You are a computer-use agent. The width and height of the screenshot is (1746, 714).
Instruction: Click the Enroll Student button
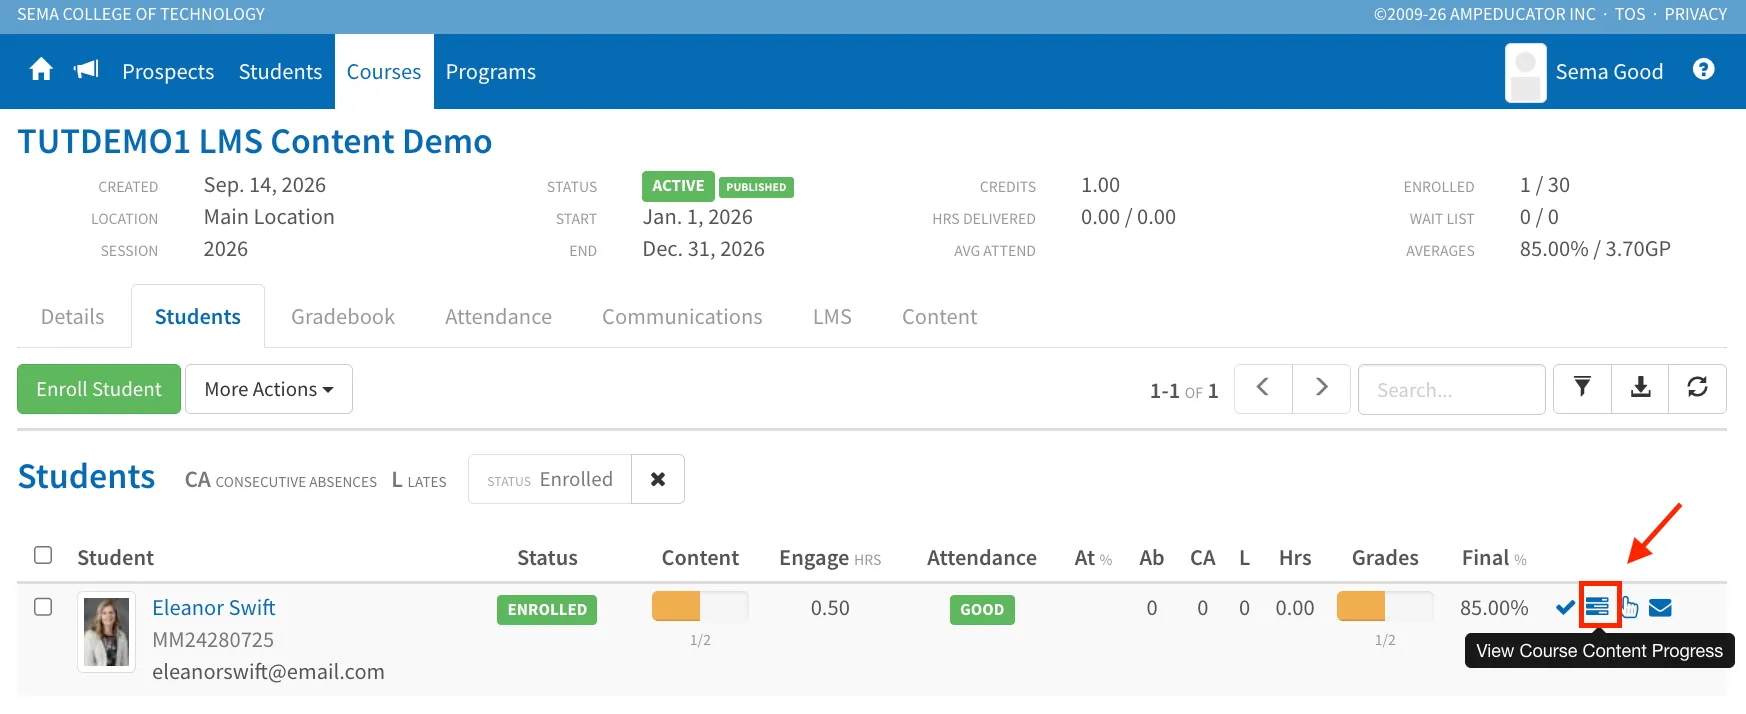click(x=99, y=389)
